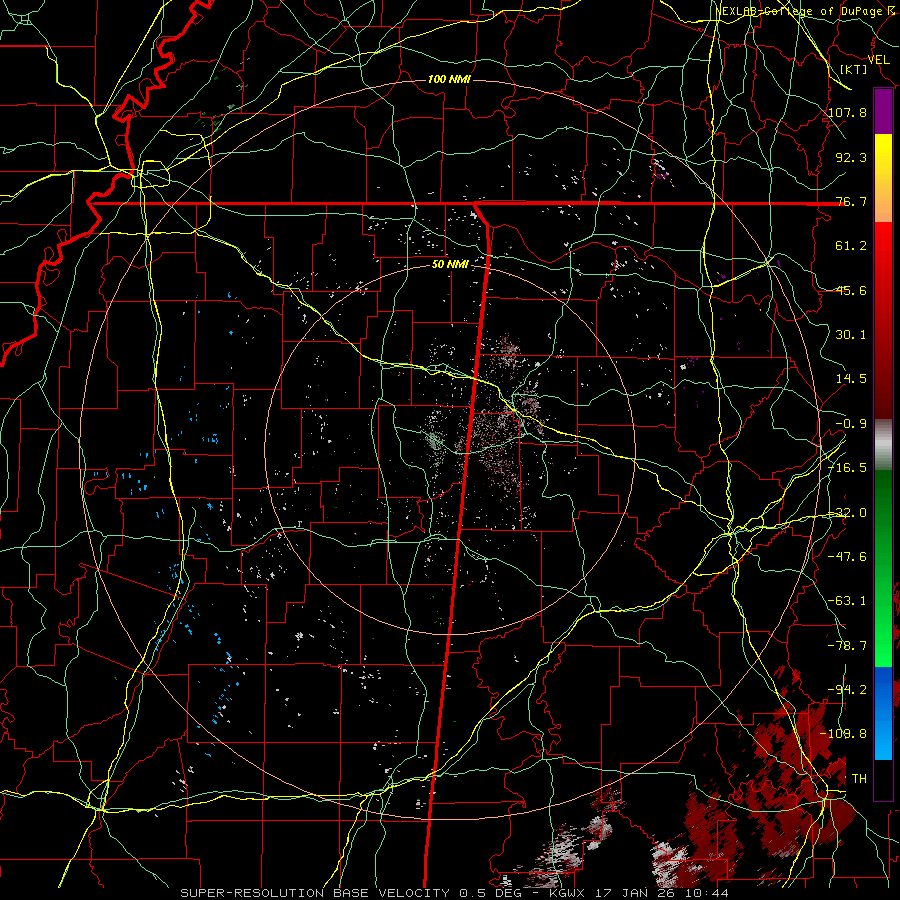The height and width of the screenshot is (900, 900).
Task: Click the -47.6 legend value
Action: (847, 557)
